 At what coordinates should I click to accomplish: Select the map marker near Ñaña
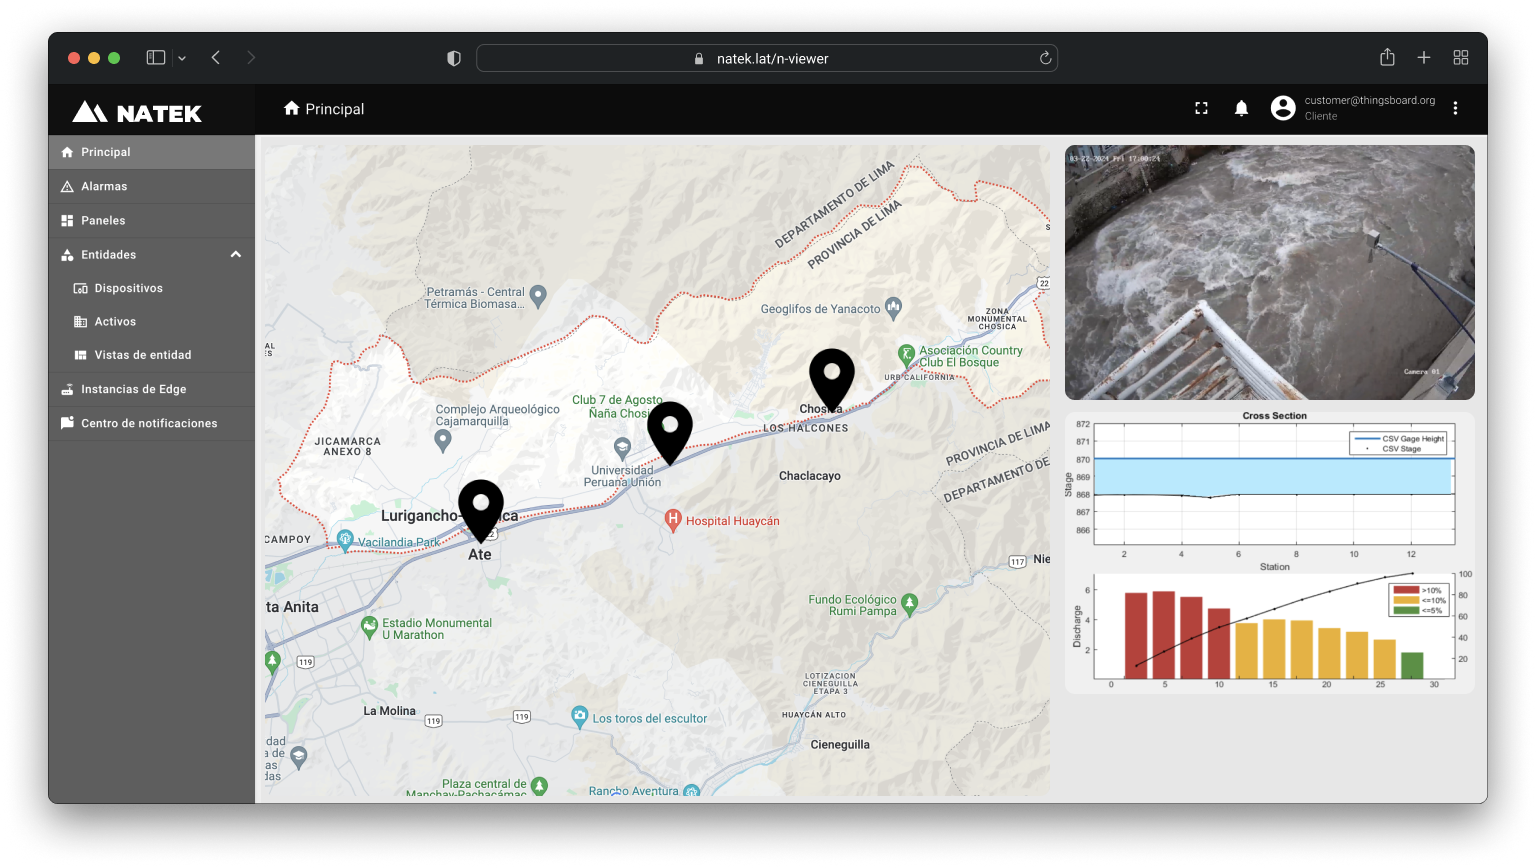[670, 432]
